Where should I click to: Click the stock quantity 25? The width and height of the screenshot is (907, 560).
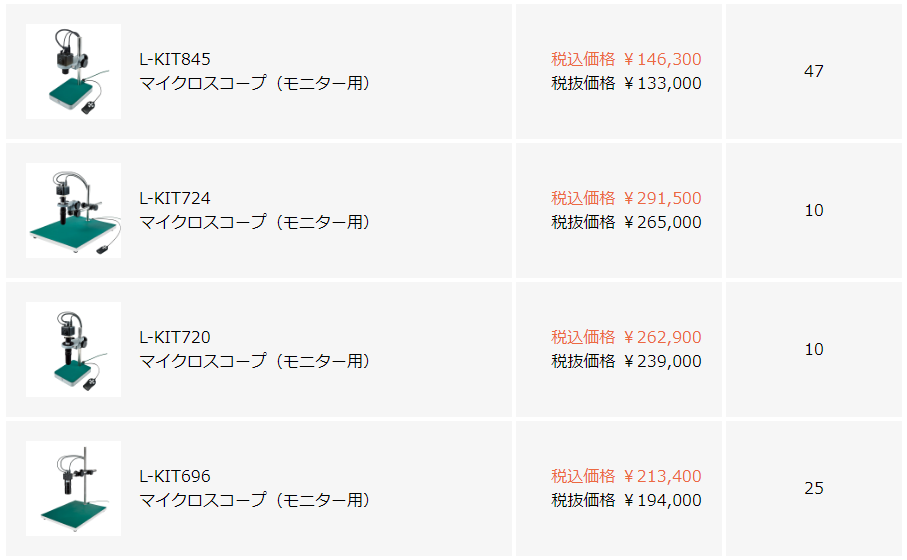coord(814,488)
